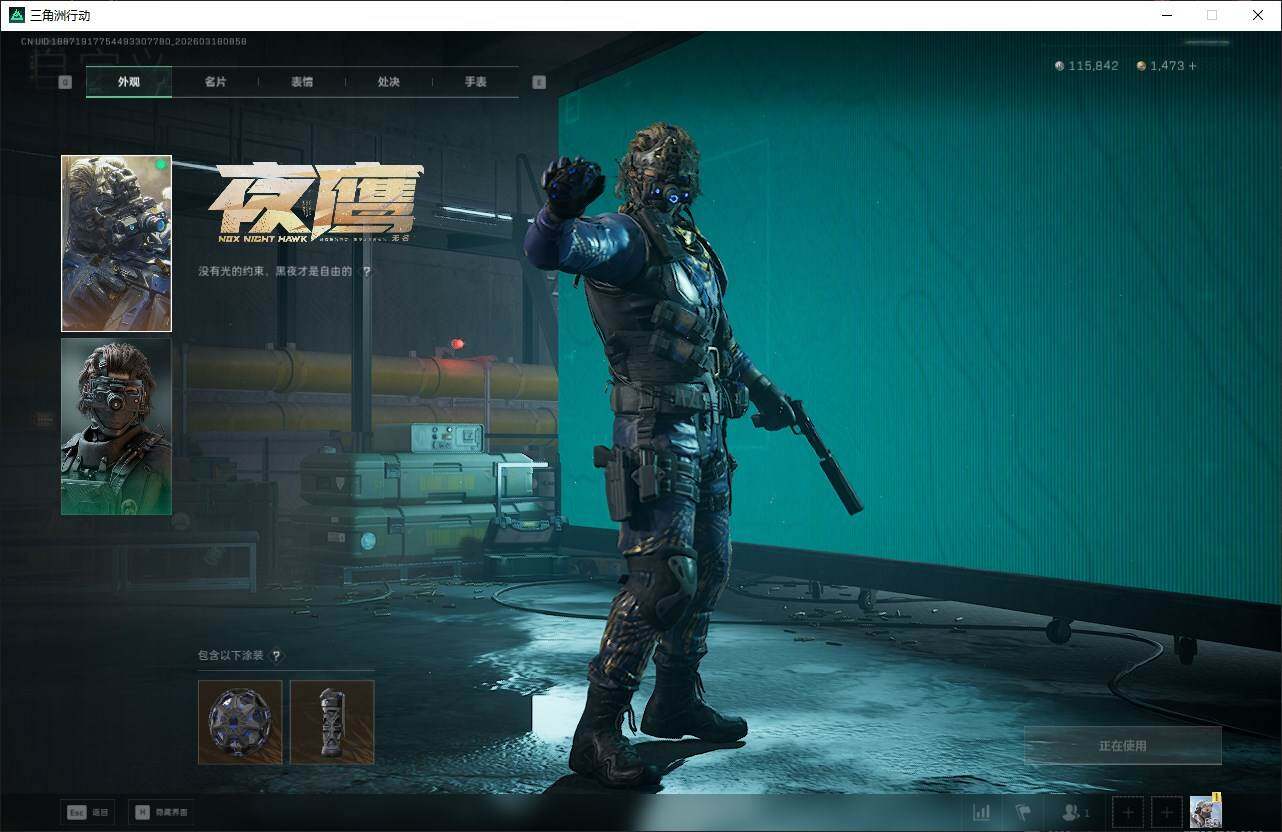
Task: Open the 名片 tab
Action: point(215,82)
